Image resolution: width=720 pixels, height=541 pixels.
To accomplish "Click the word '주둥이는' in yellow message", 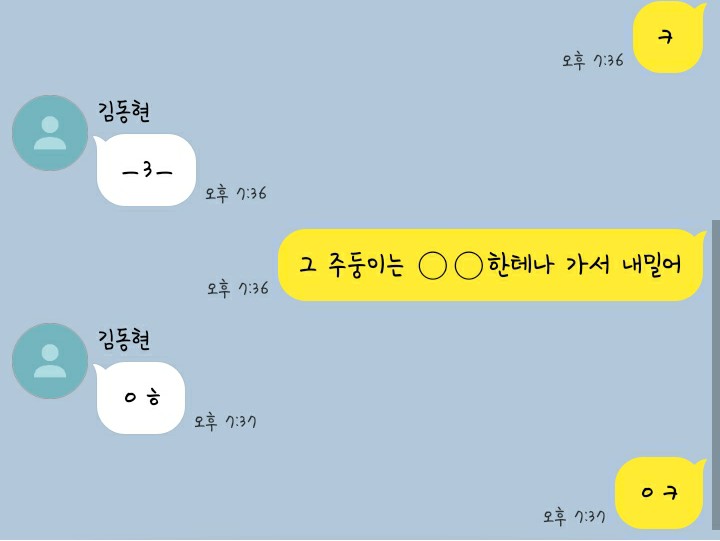I will tap(366, 265).
